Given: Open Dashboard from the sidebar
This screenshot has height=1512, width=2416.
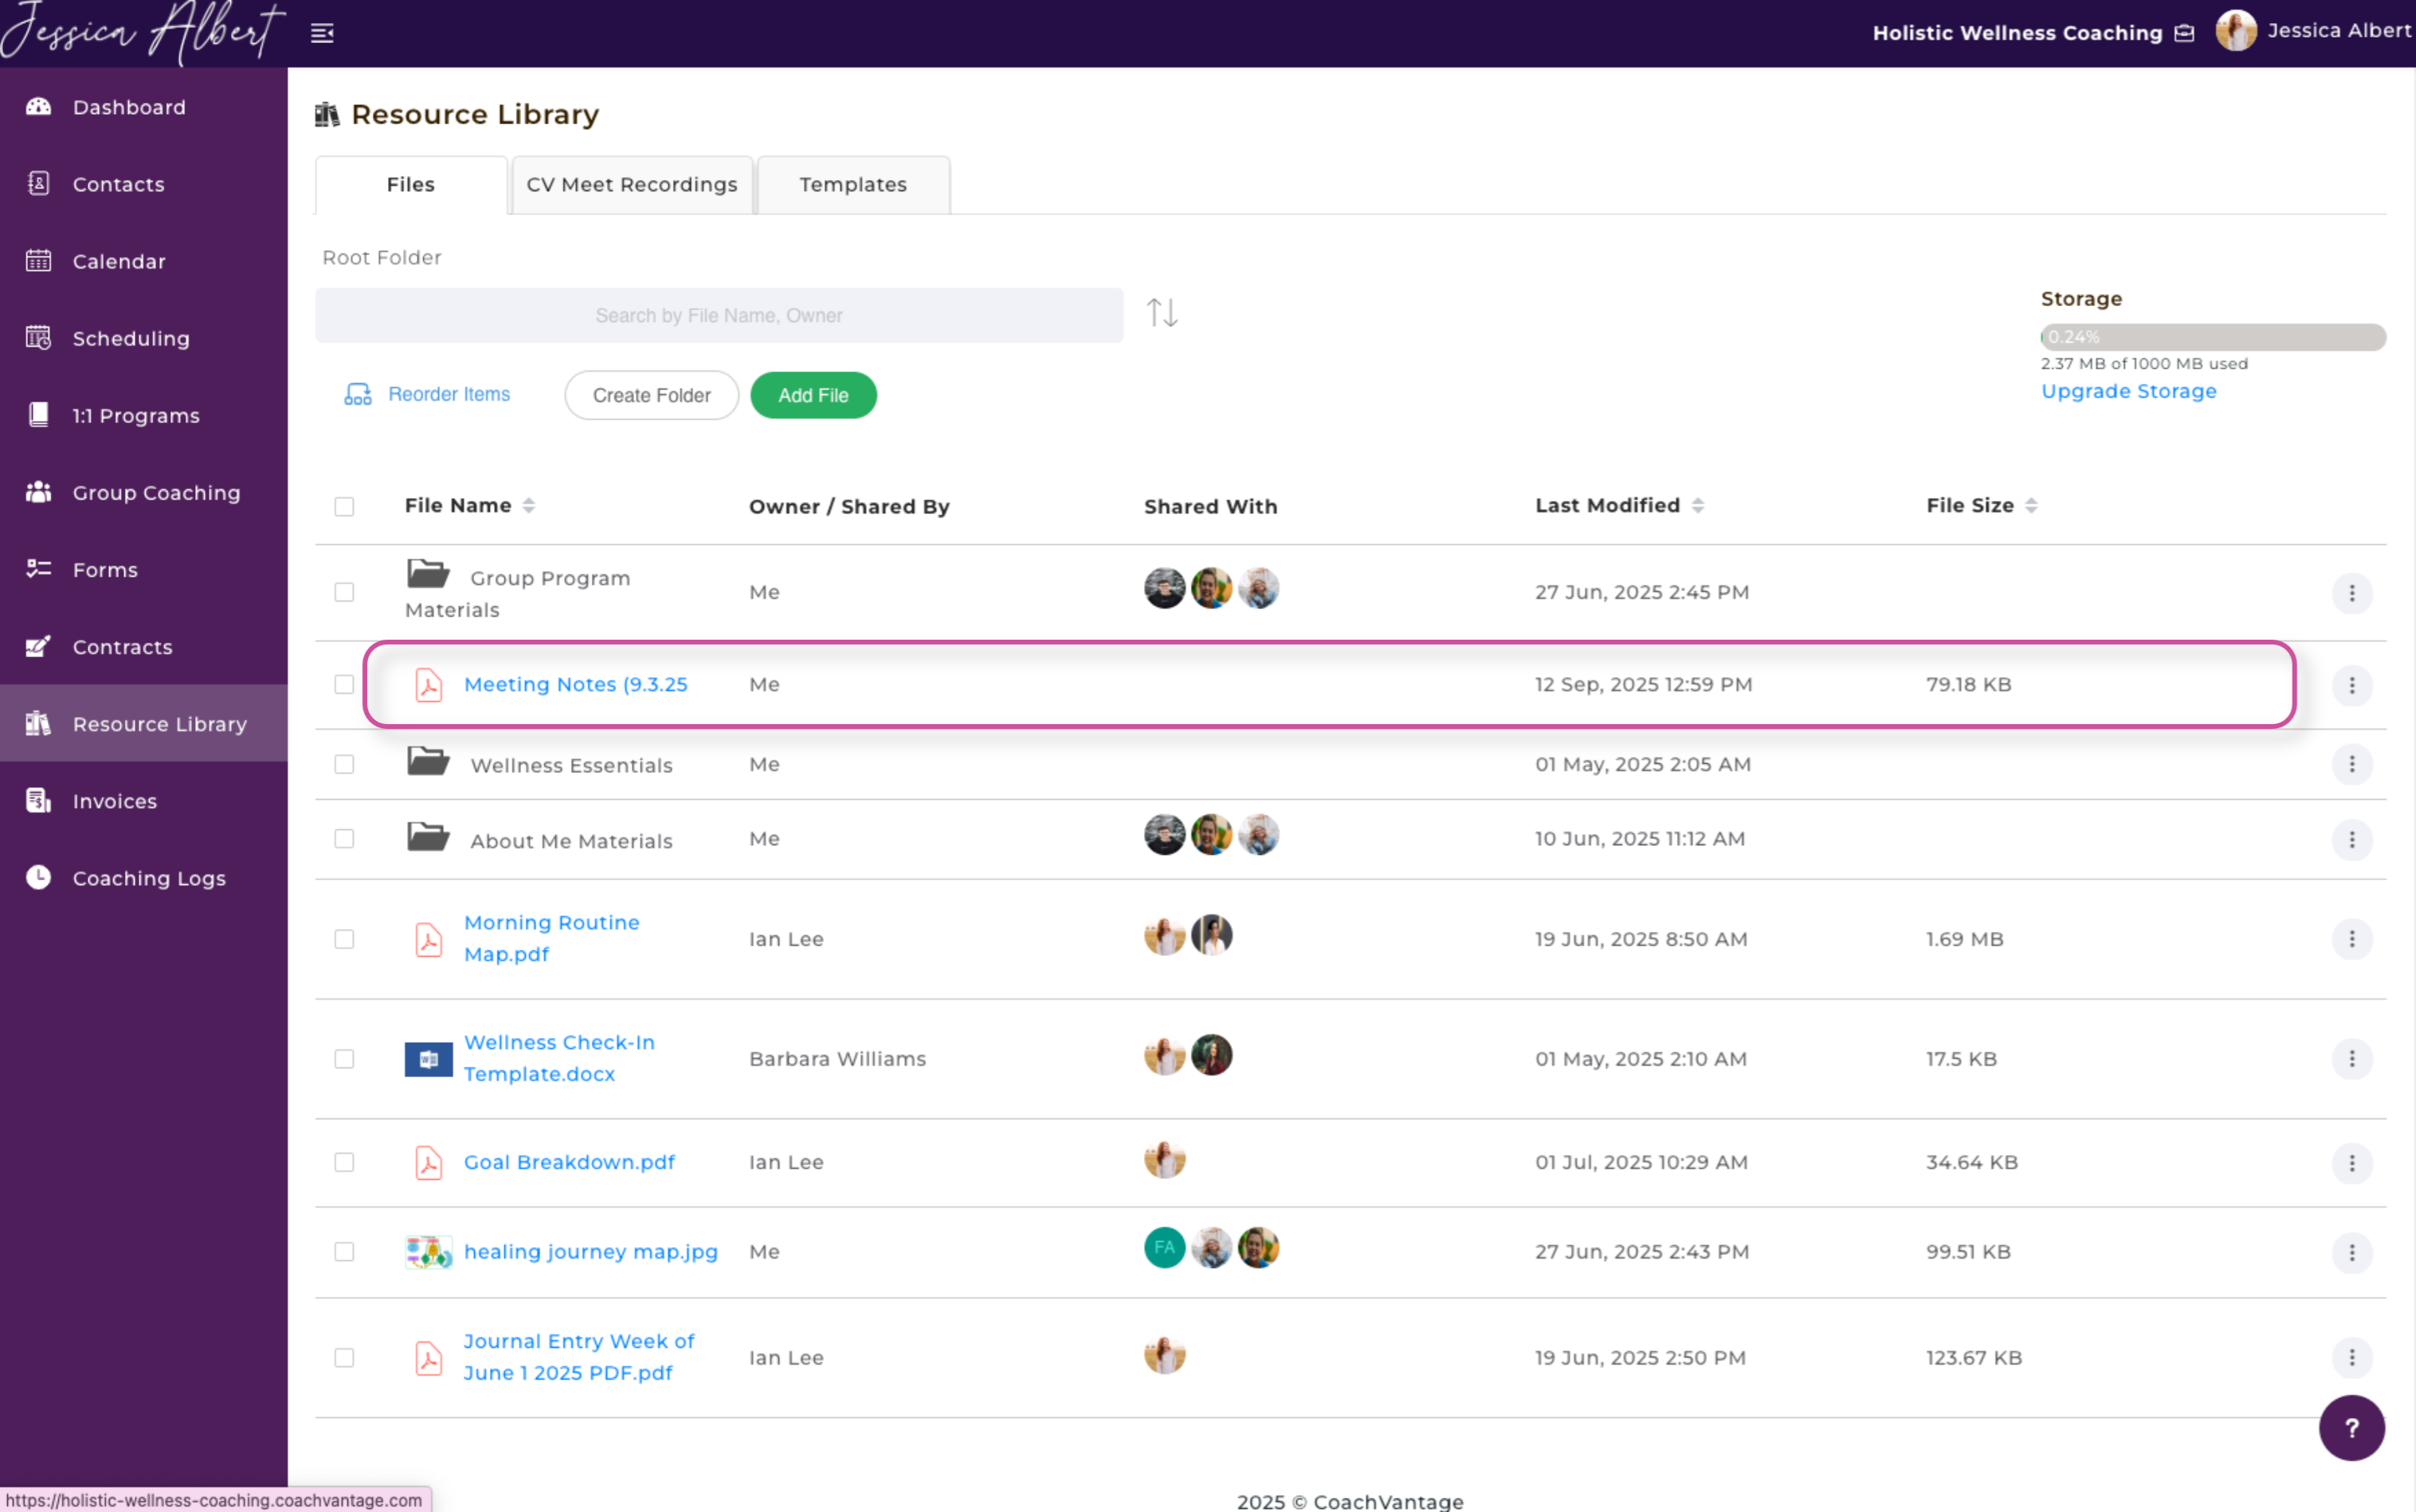Looking at the screenshot, I should tap(129, 107).
